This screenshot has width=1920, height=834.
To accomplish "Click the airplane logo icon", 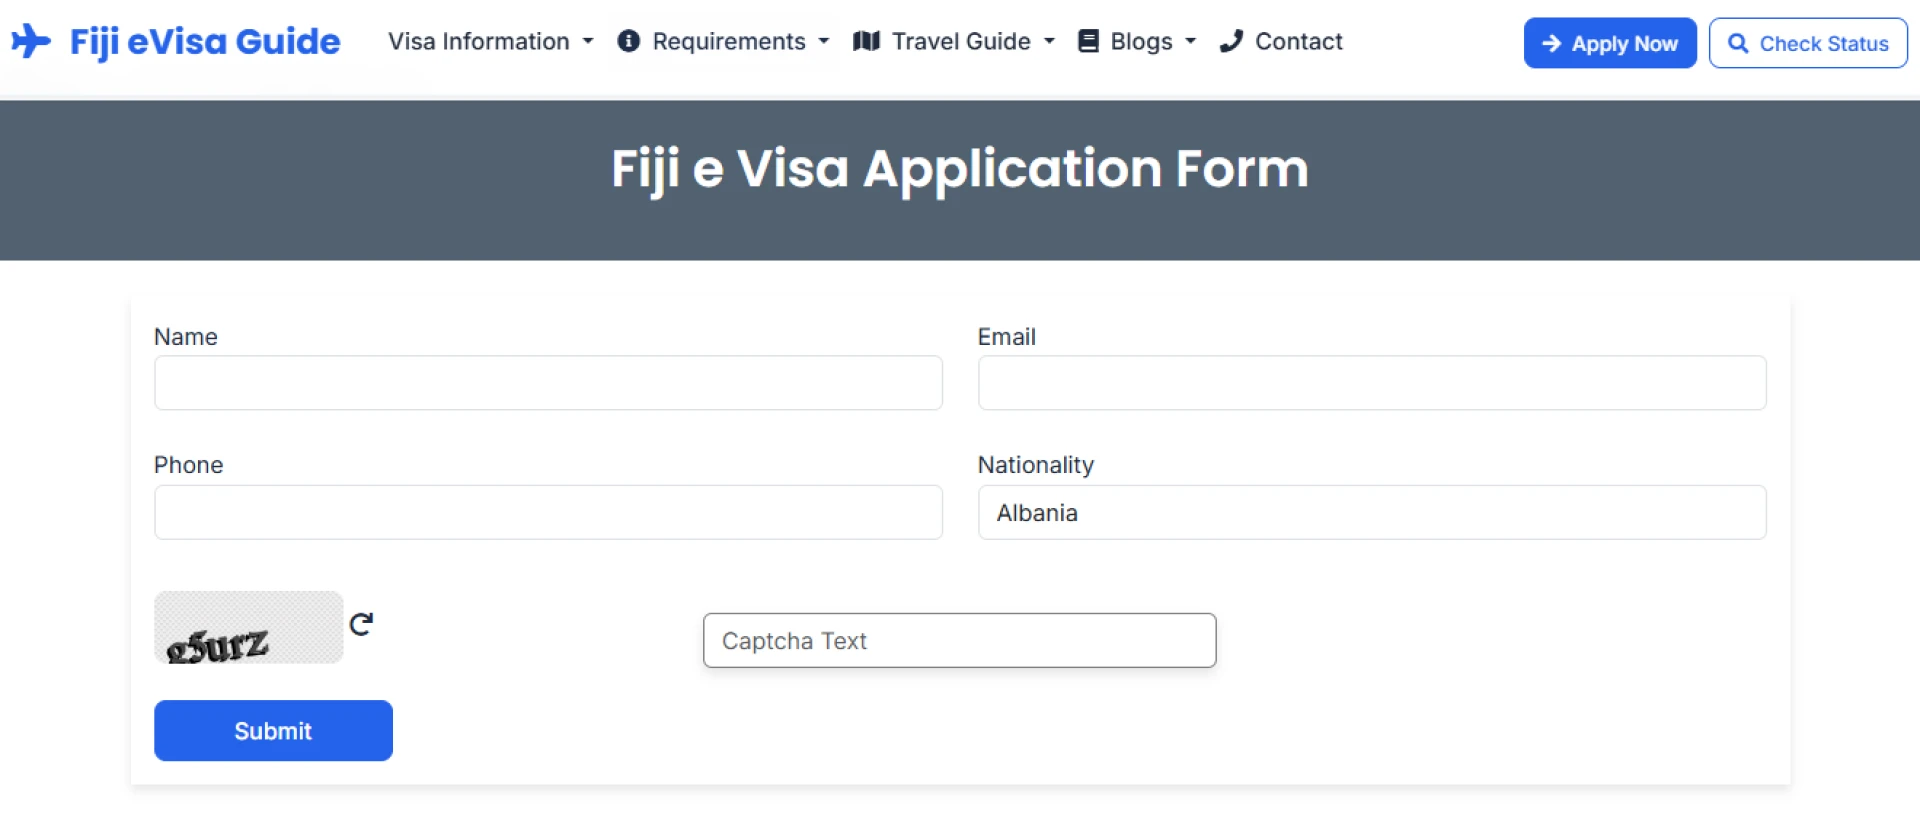I will click(x=31, y=41).
